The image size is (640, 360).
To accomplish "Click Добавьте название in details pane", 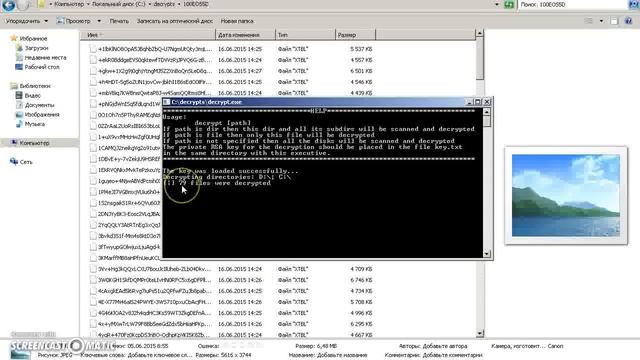I will point(342,355).
